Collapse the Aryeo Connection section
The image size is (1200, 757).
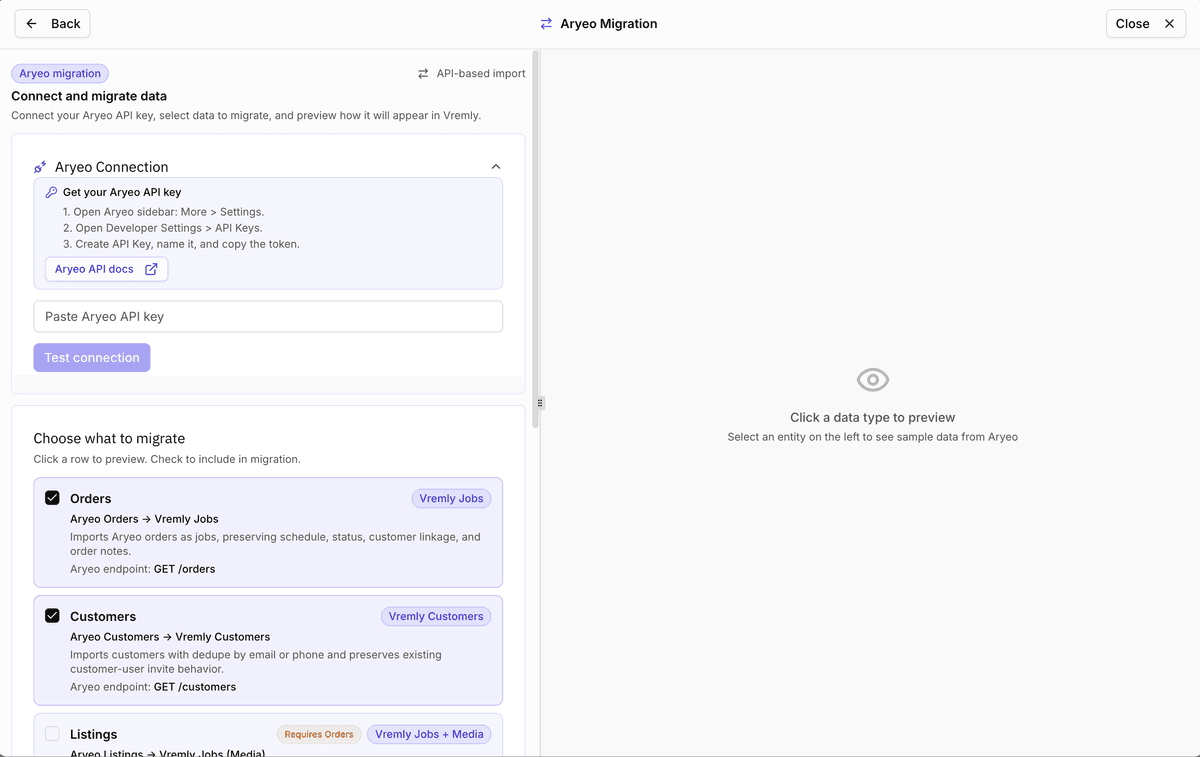(495, 166)
